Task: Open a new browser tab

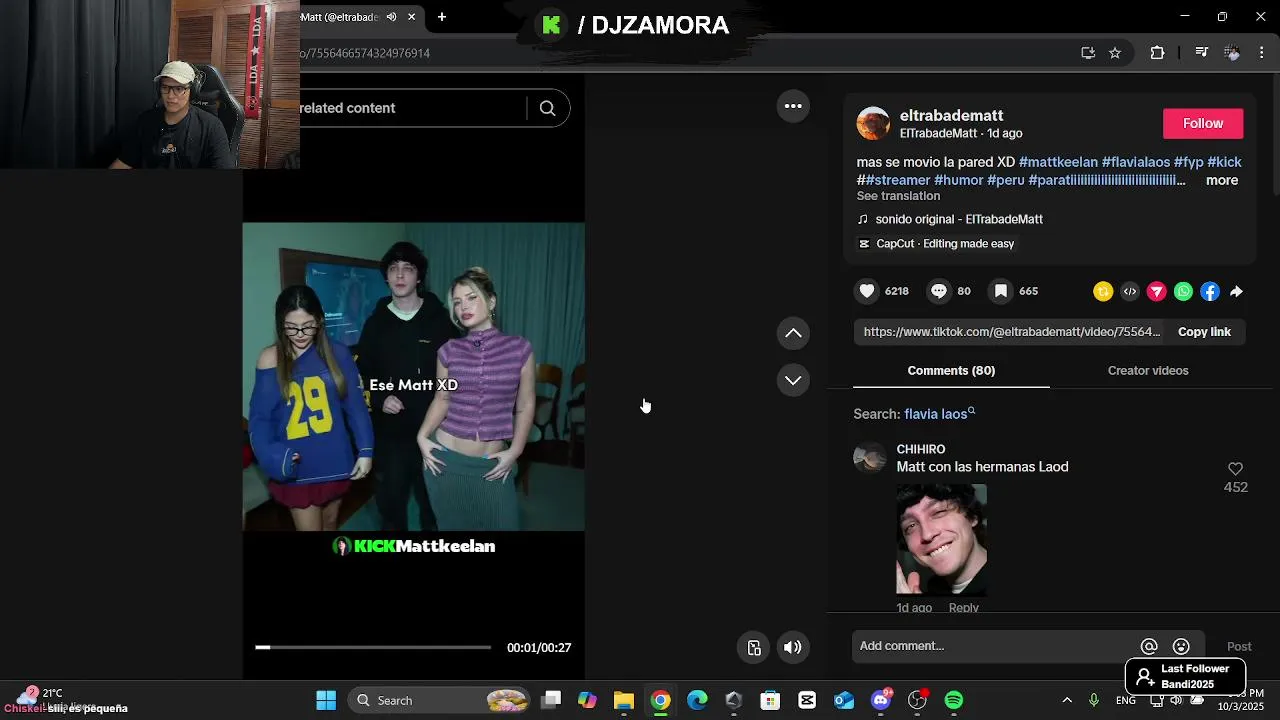Action: (441, 17)
